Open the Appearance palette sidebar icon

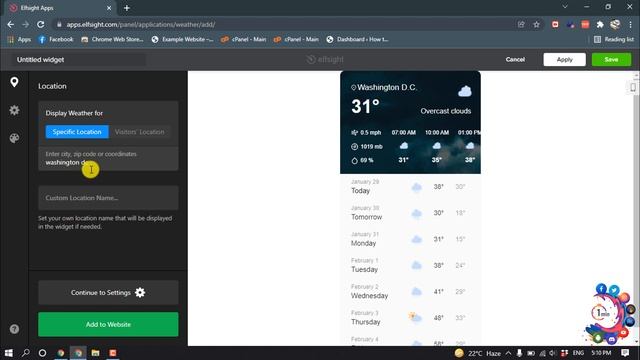[x=14, y=138]
